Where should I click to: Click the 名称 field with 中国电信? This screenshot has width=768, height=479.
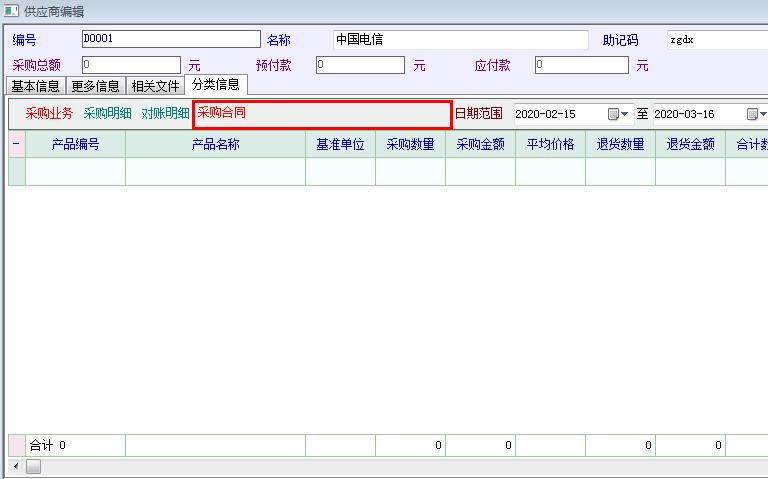click(x=460, y=40)
